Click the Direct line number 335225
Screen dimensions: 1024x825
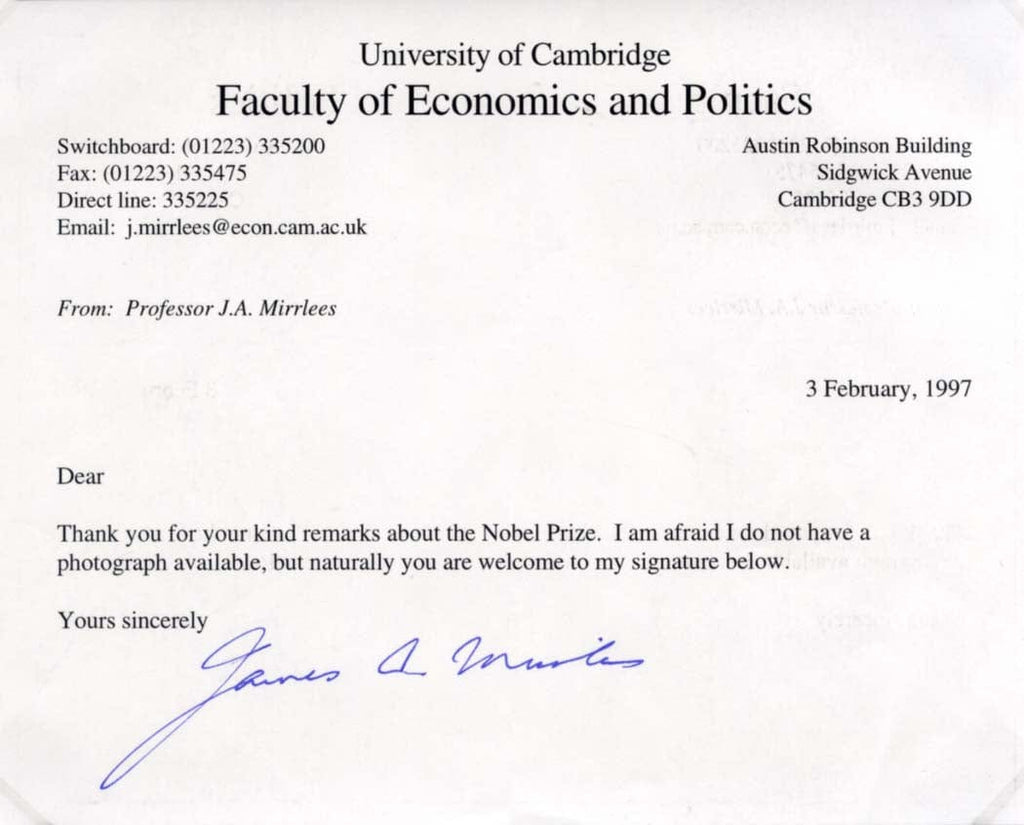pyautogui.click(x=195, y=200)
